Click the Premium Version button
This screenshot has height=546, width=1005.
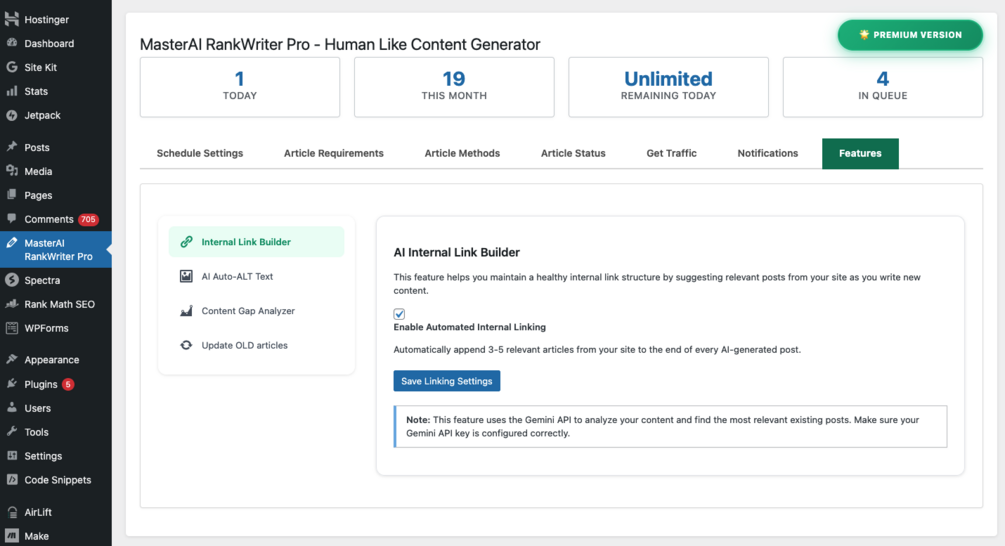(910, 35)
